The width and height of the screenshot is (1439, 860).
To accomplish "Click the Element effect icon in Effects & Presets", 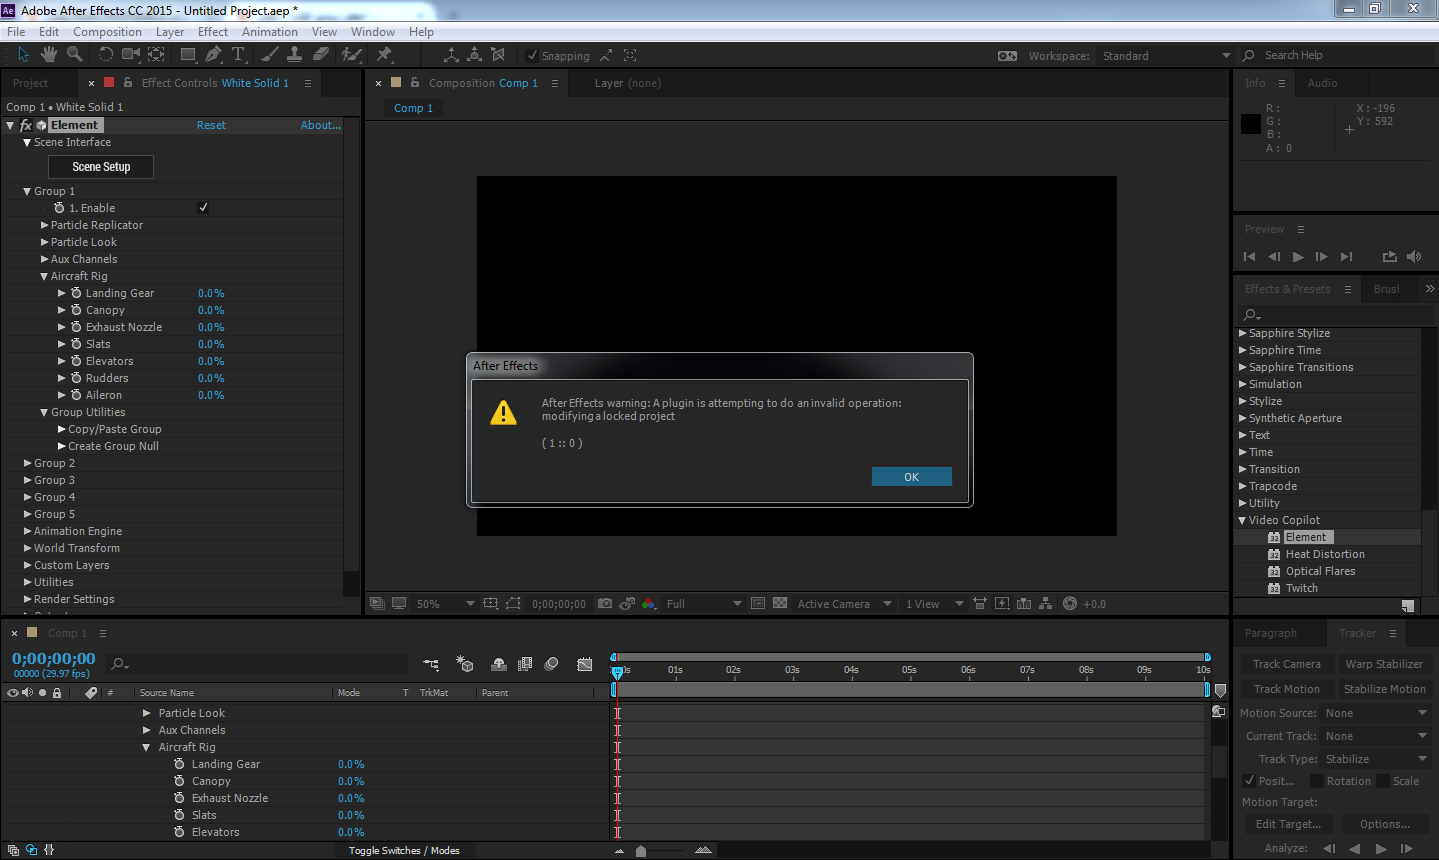I will click(x=1274, y=537).
